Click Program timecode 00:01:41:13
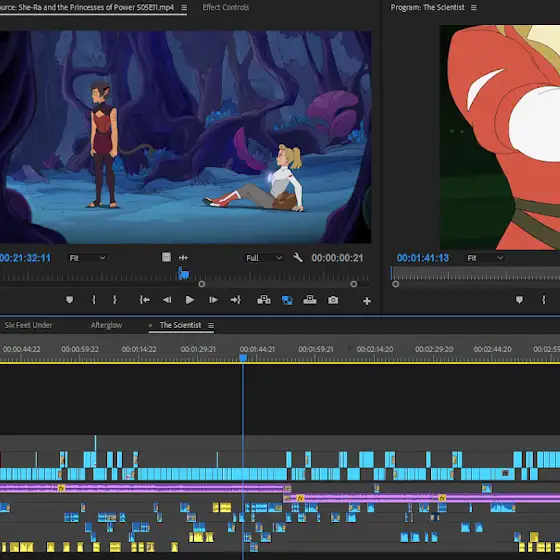Viewport: 560px width, 560px height. pos(422,258)
